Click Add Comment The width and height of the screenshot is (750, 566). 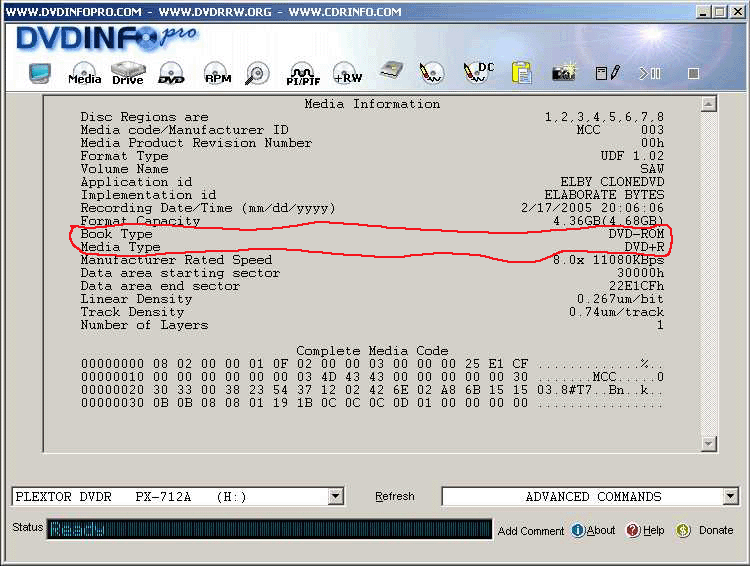tap(530, 531)
